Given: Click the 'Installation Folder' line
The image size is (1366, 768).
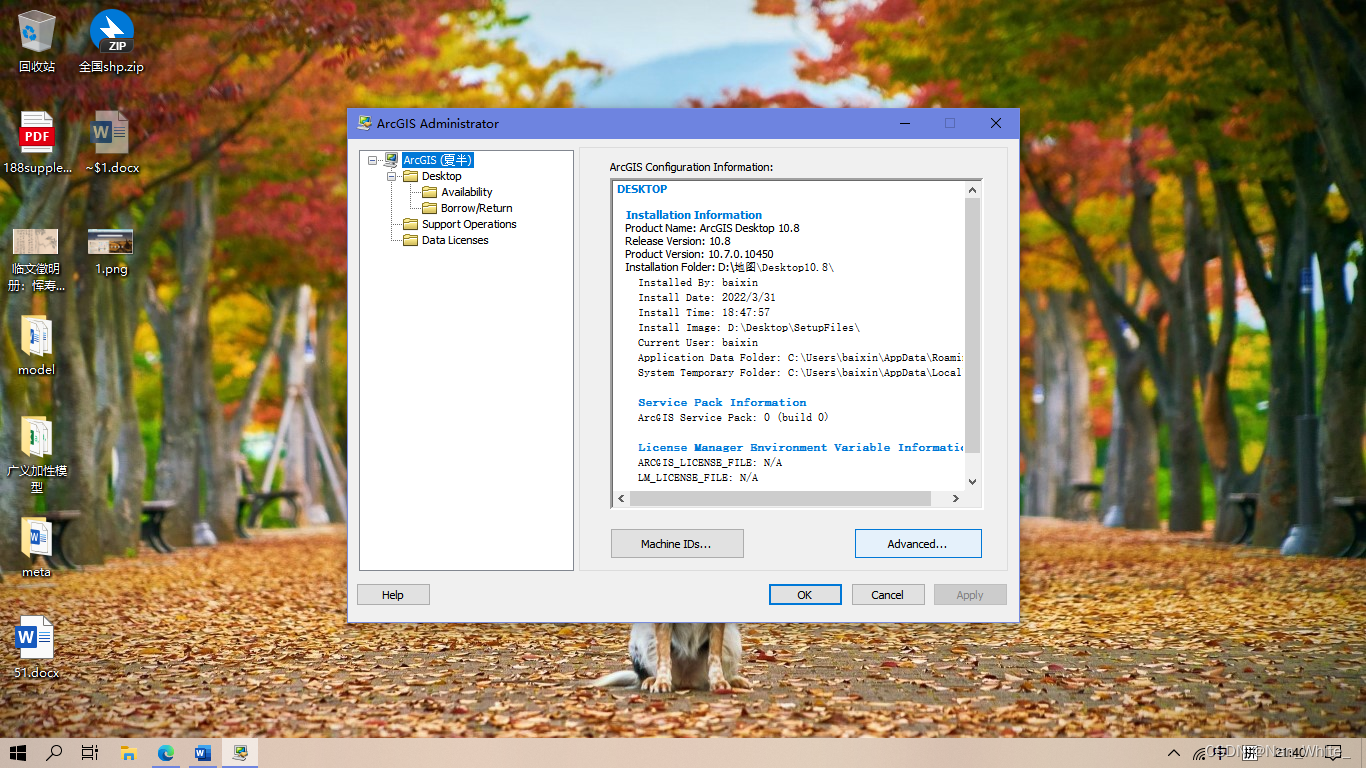Looking at the screenshot, I should [729, 267].
